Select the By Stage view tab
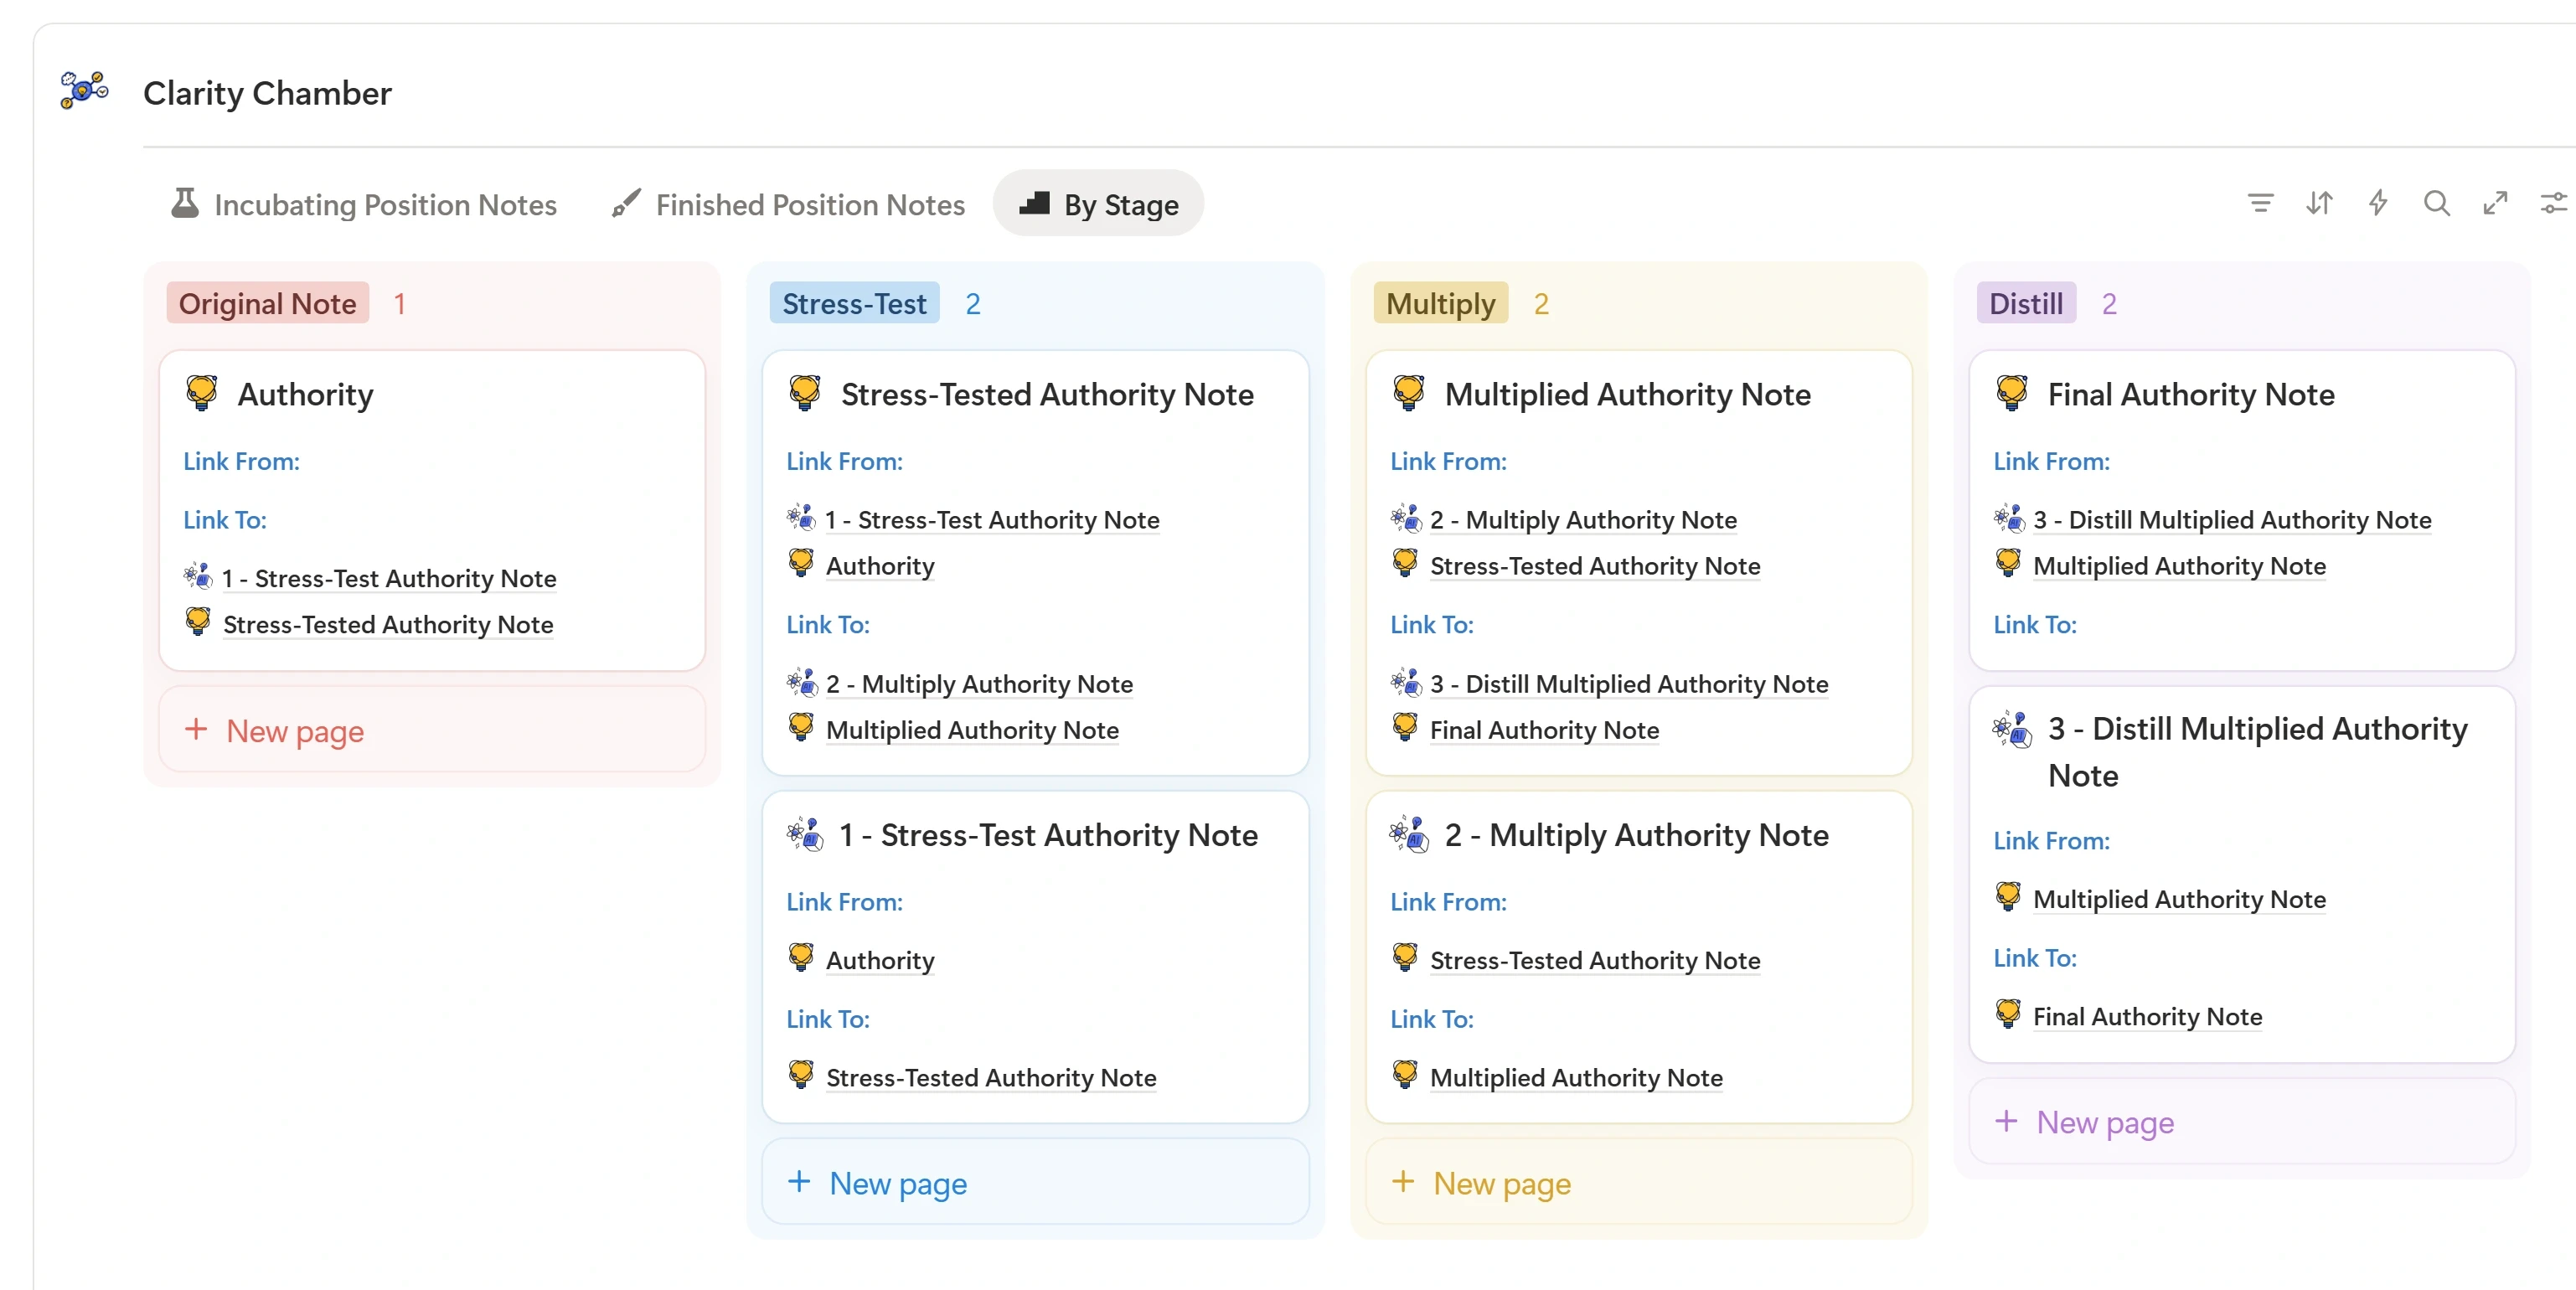Image resolution: width=2576 pixels, height=1290 pixels. [x=1098, y=203]
